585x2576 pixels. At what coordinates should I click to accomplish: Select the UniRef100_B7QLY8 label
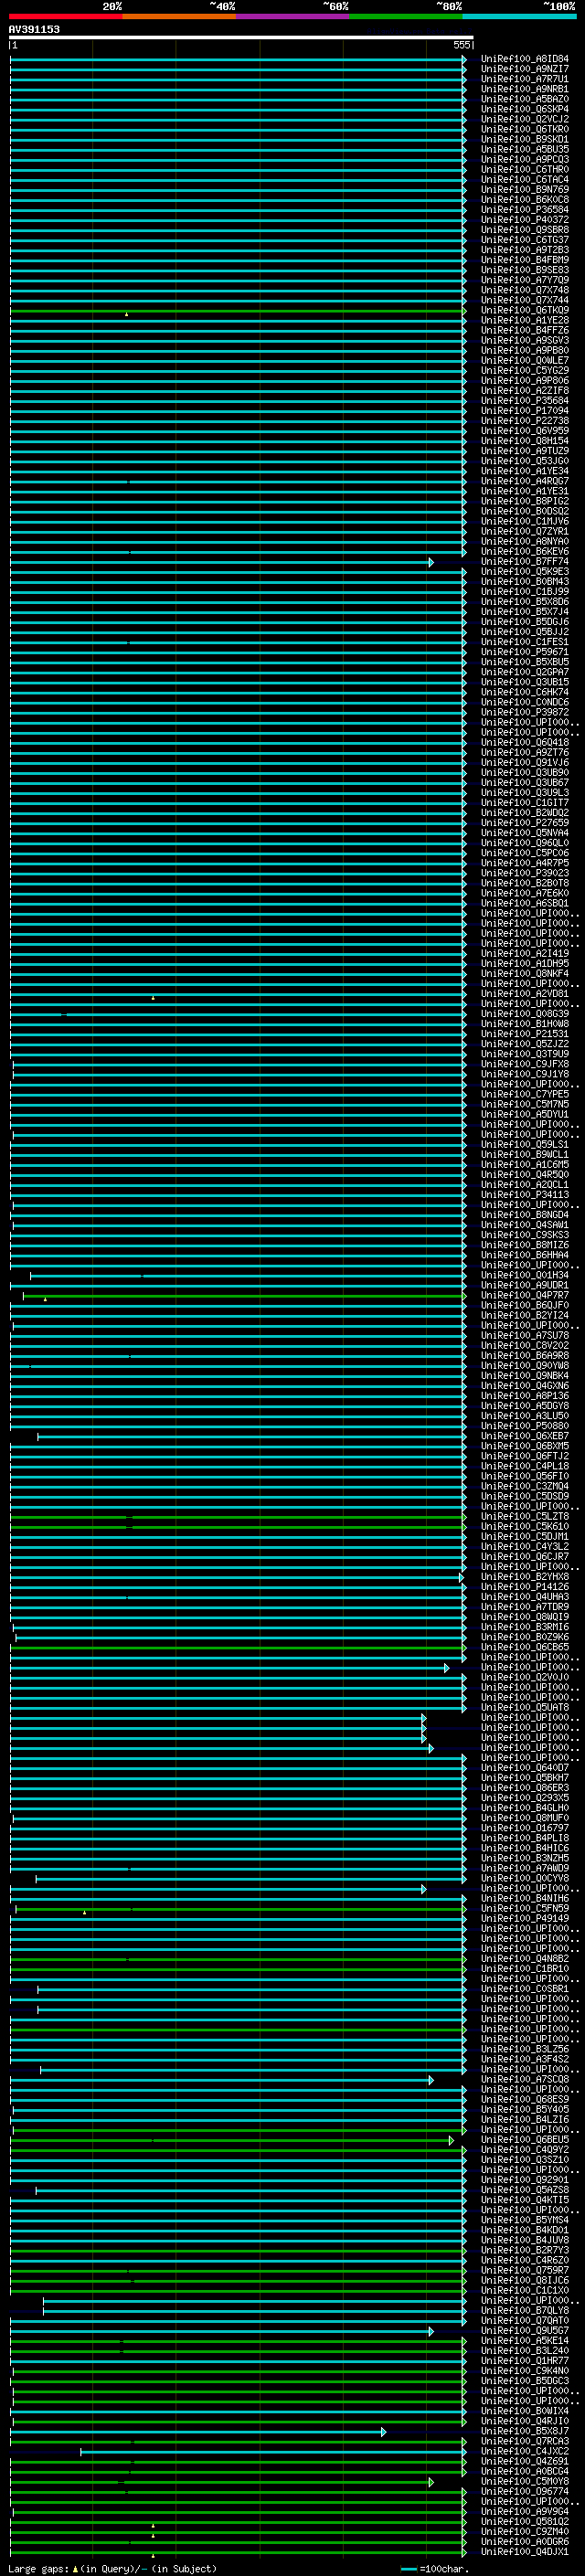524,2310
